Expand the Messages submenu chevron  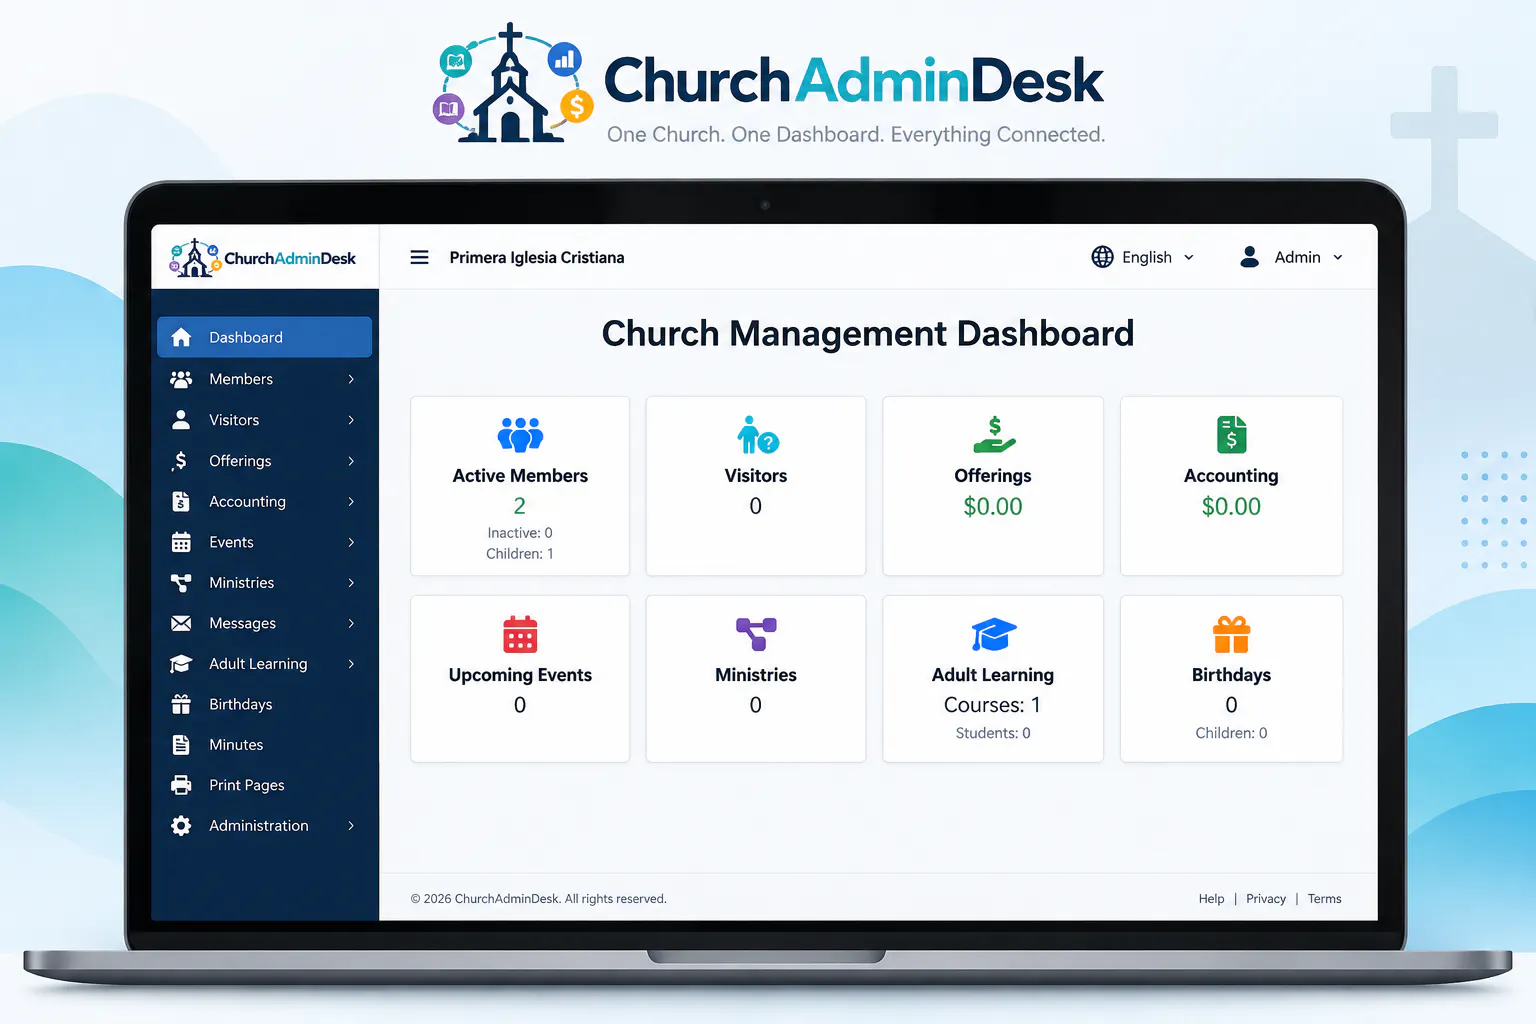(x=351, y=623)
